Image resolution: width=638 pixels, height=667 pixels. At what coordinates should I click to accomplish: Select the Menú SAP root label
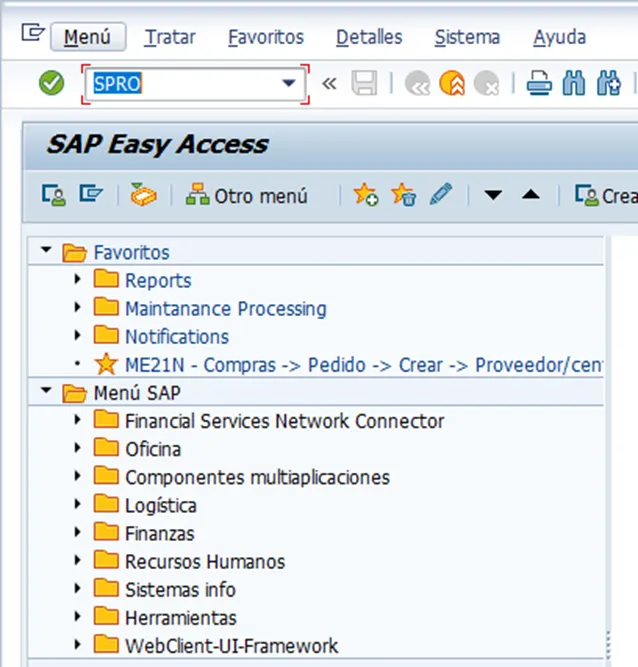(x=137, y=393)
